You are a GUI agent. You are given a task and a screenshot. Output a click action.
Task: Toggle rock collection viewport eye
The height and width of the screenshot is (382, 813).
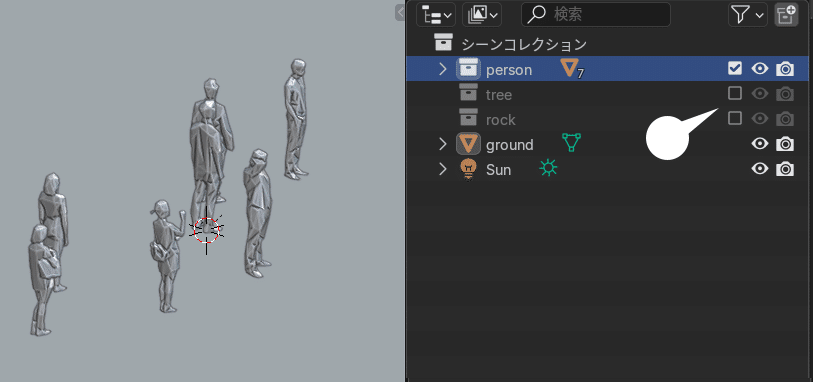point(760,118)
